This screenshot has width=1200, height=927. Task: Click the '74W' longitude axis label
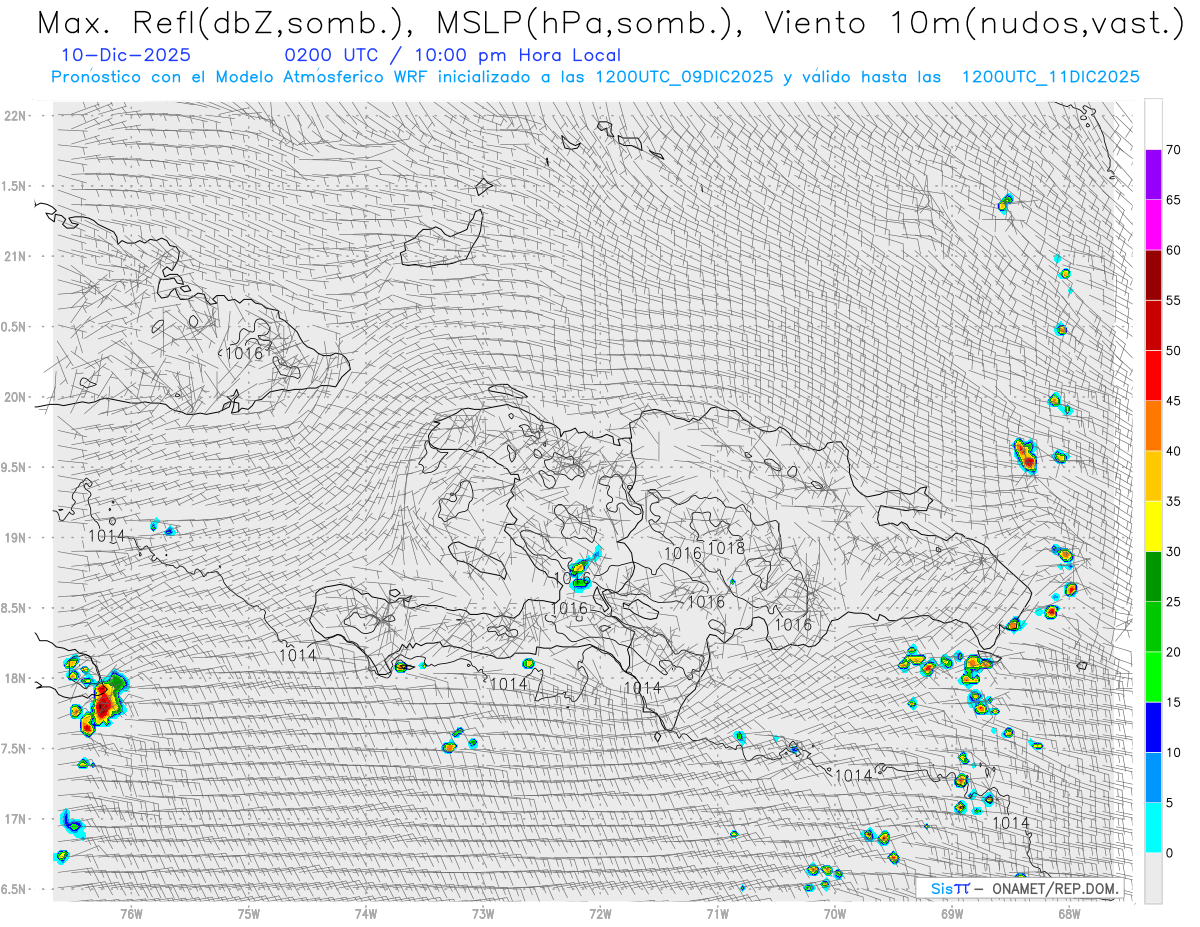[x=366, y=913]
